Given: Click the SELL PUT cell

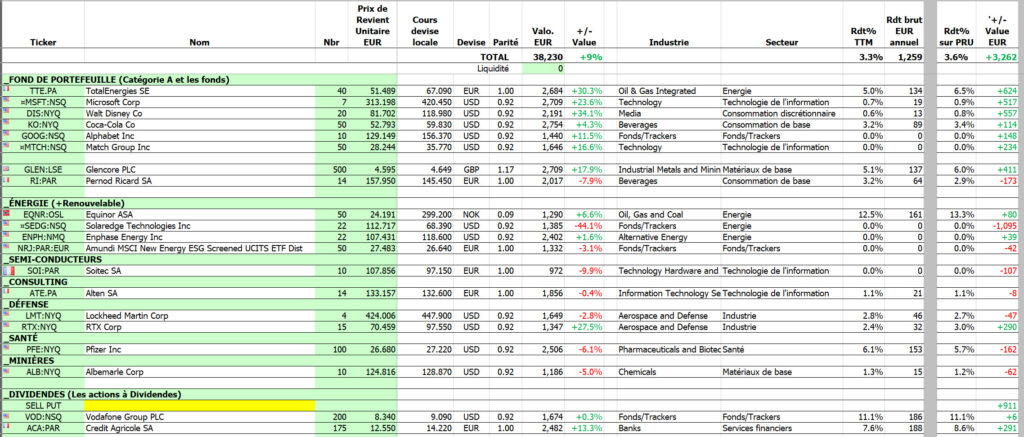Looking at the screenshot, I should pos(43,406).
